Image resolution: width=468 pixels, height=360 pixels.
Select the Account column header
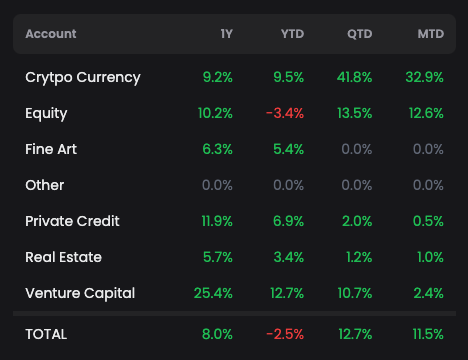coord(51,34)
